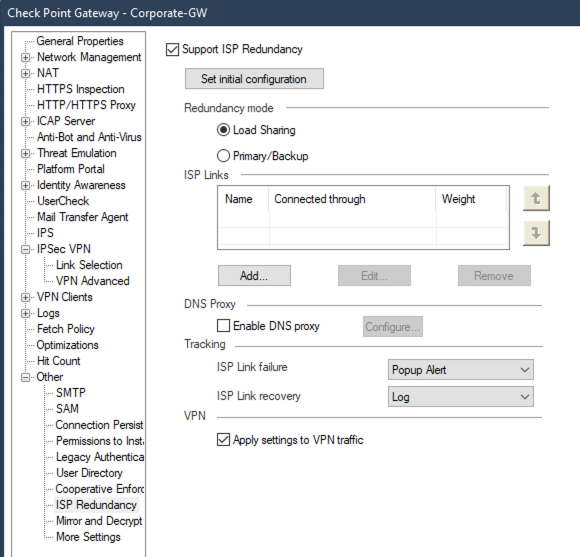Open Platform Portal page
580x557 pixels.
click(71, 169)
